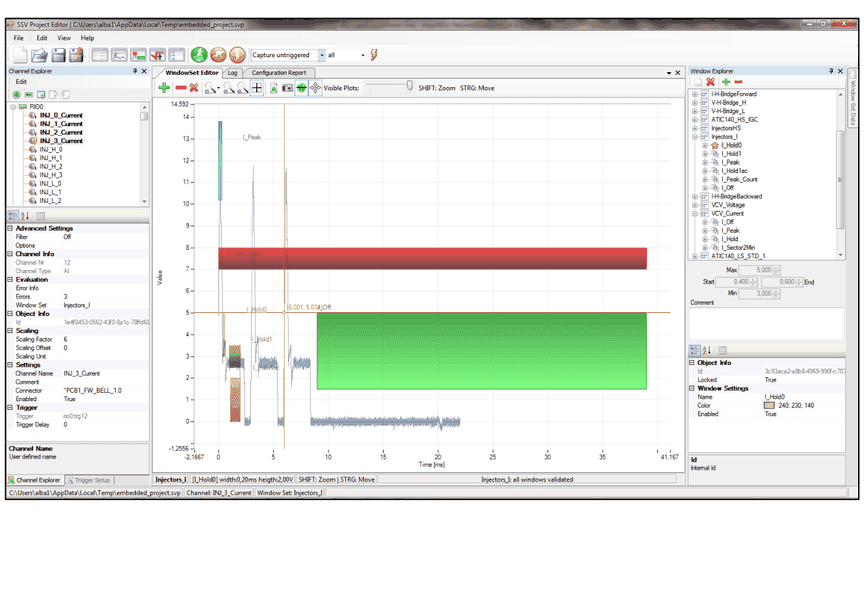Click the Save As disk-with-pencil icon
Viewport: 864px width, 597px height.
pos(76,55)
